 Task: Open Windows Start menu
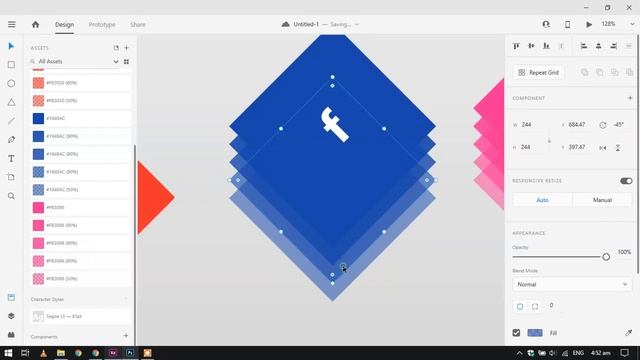coord(8,353)
